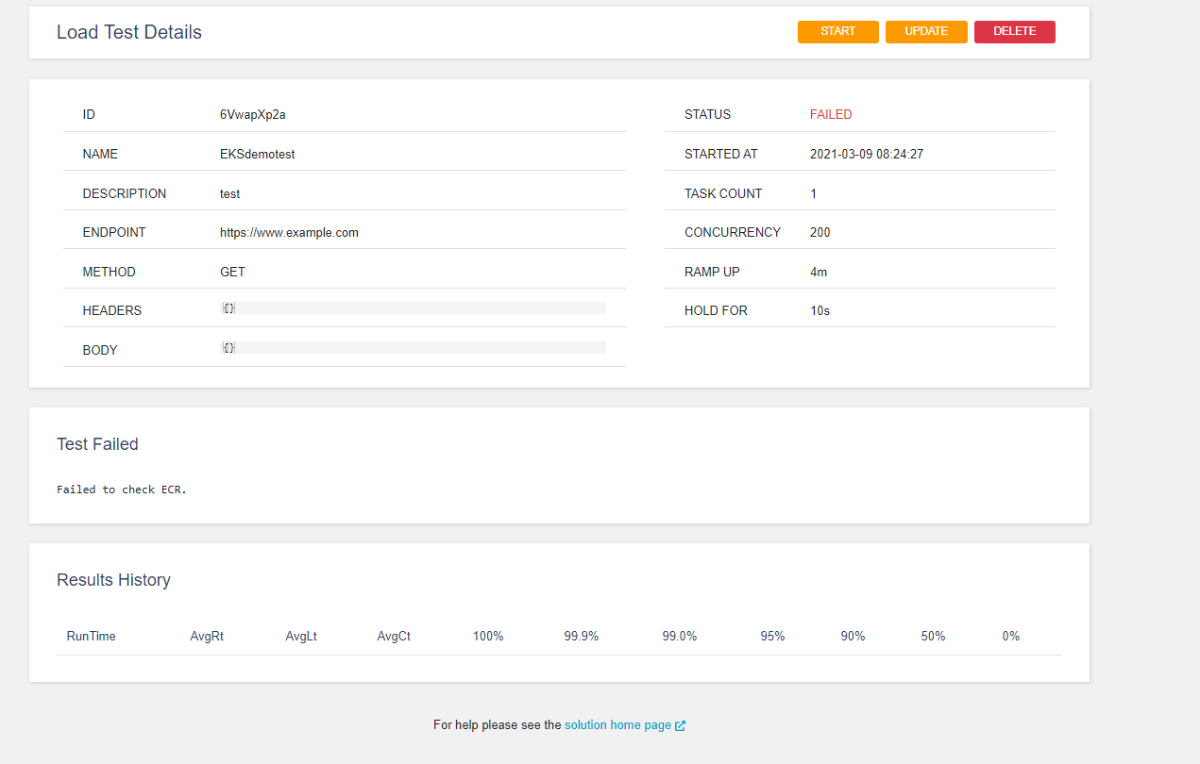Click the hold for value 10s
1200x764 pixels.
(x=820, y=311)
